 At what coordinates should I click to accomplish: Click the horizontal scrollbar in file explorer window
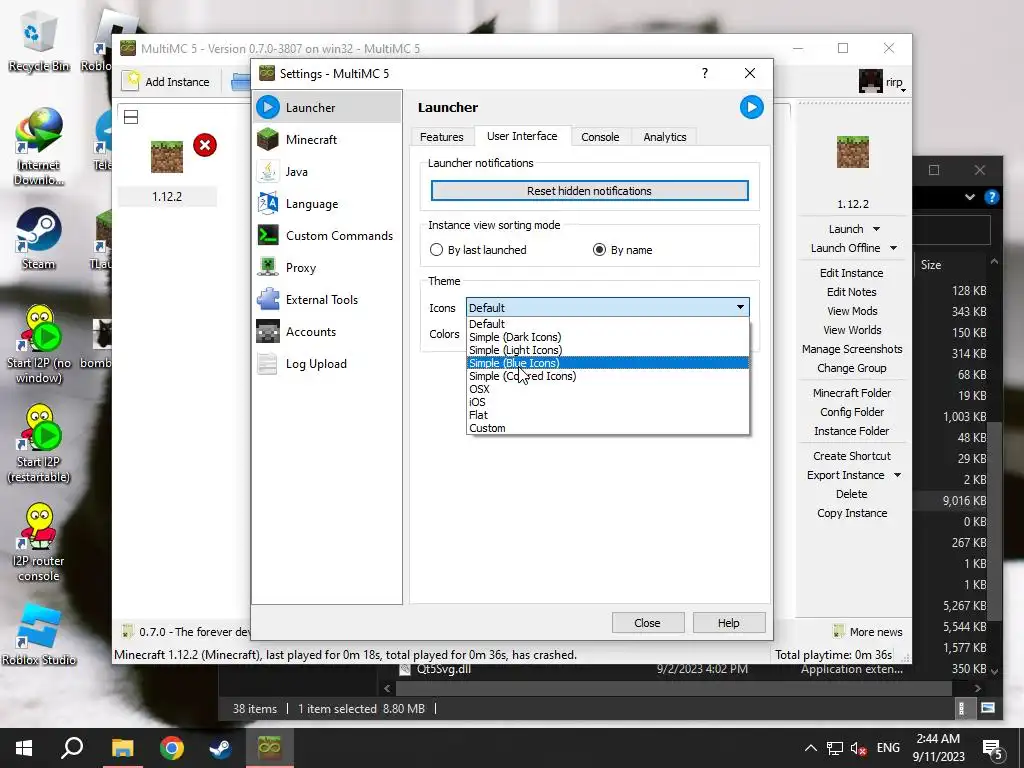[673, 688]
